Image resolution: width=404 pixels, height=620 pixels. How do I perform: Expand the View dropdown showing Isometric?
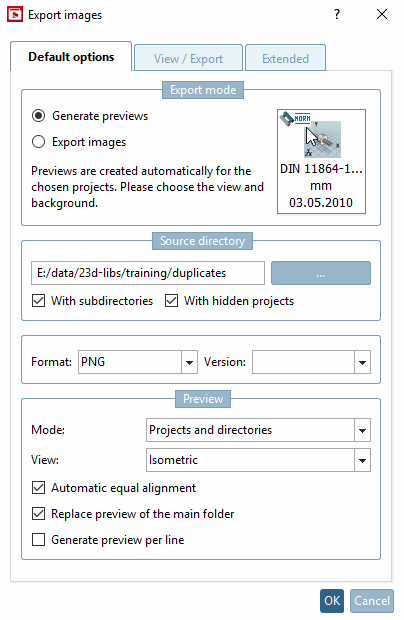(258, 460)
